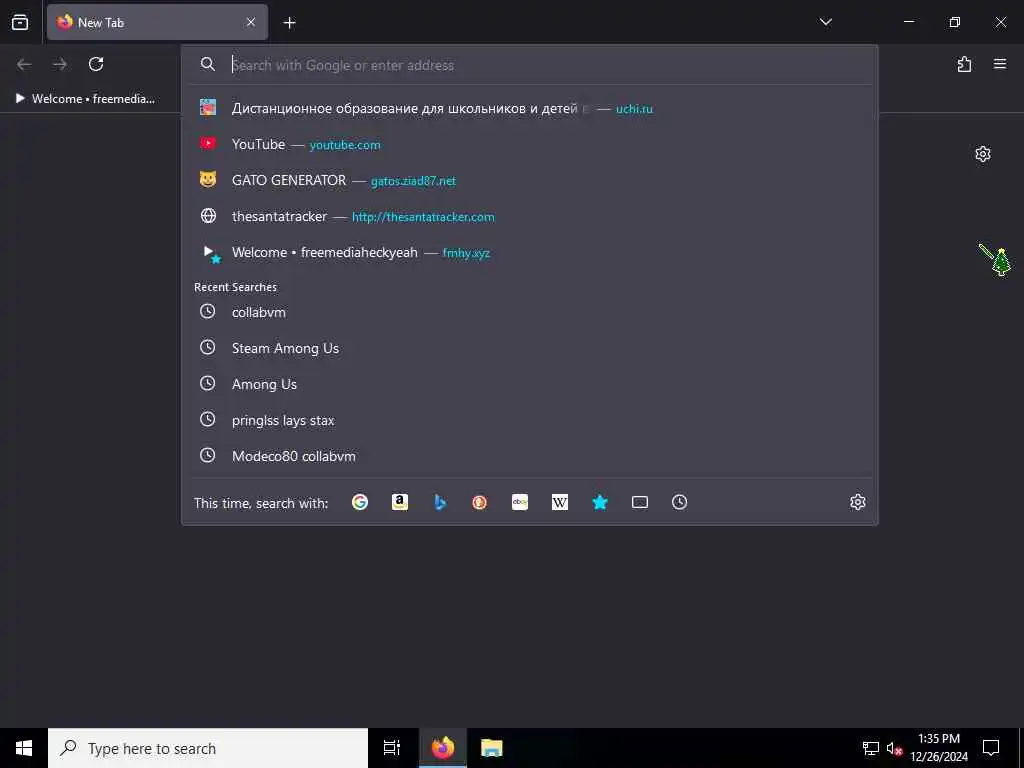
Task: Search this time with DuckDuckGo
Action: 479,502
